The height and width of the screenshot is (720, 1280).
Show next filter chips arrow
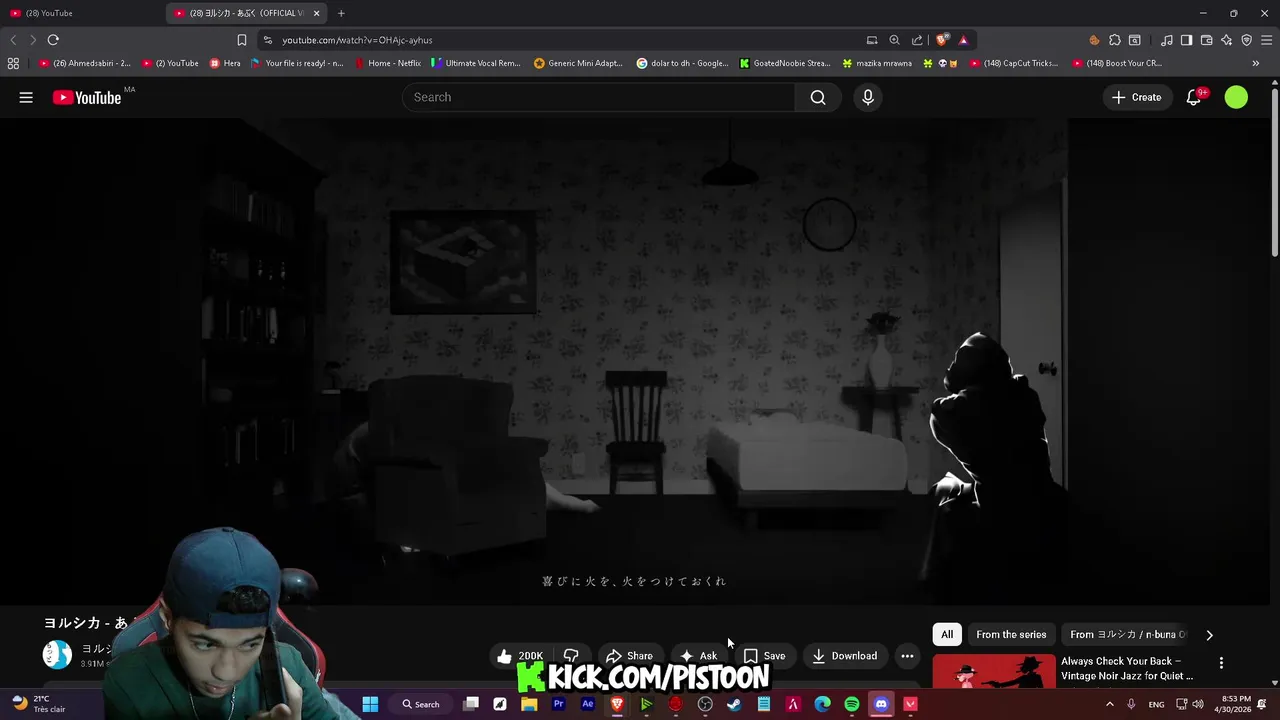coord(1209,635)
